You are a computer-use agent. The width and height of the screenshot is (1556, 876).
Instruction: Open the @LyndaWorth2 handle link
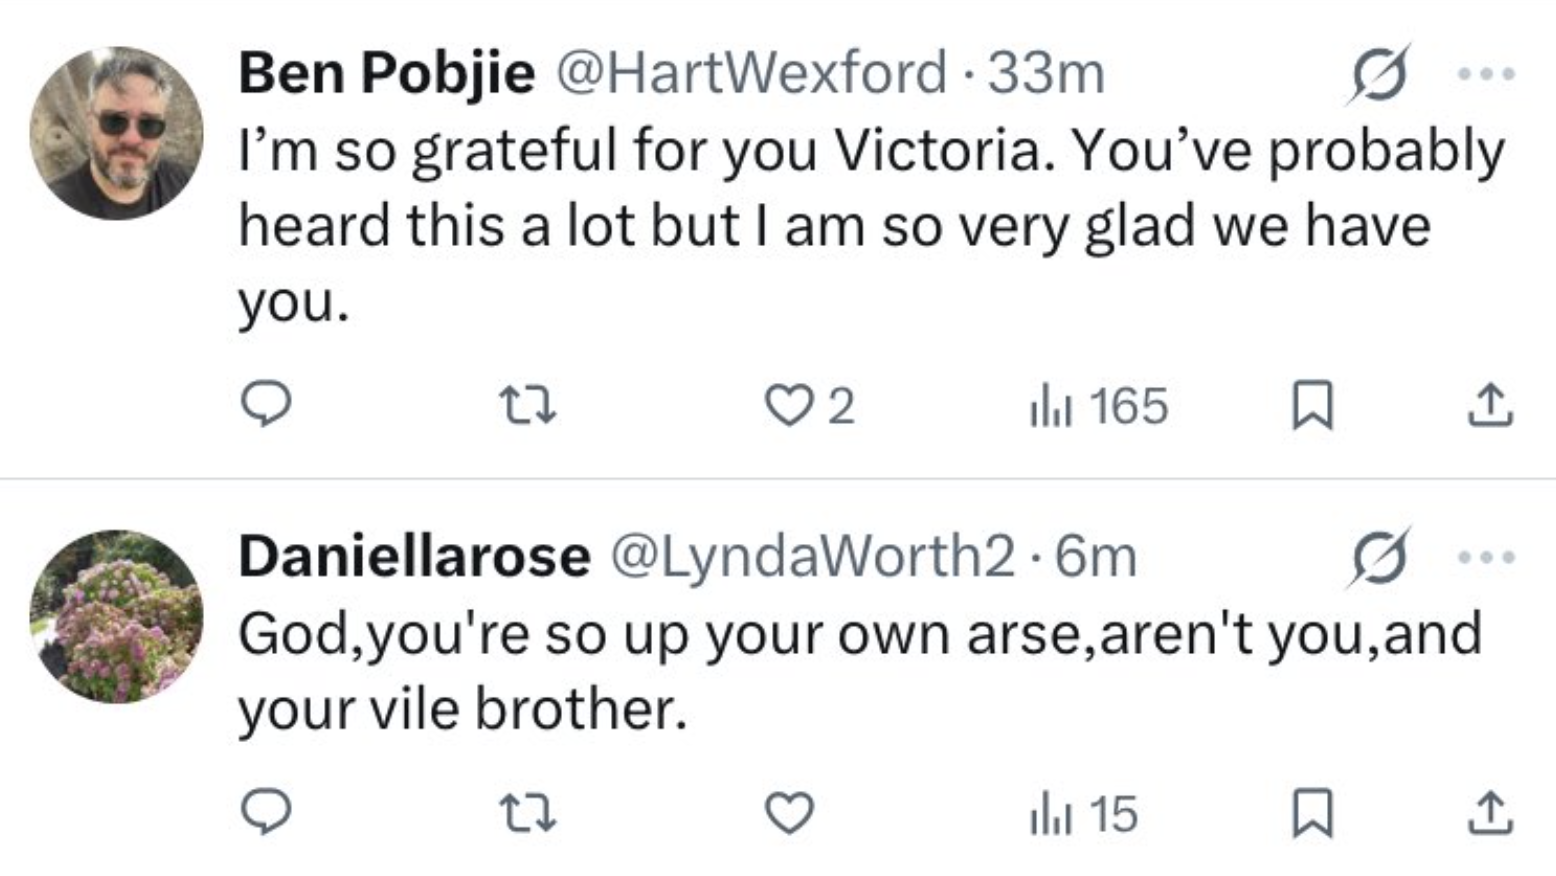[x=812, y=557]
